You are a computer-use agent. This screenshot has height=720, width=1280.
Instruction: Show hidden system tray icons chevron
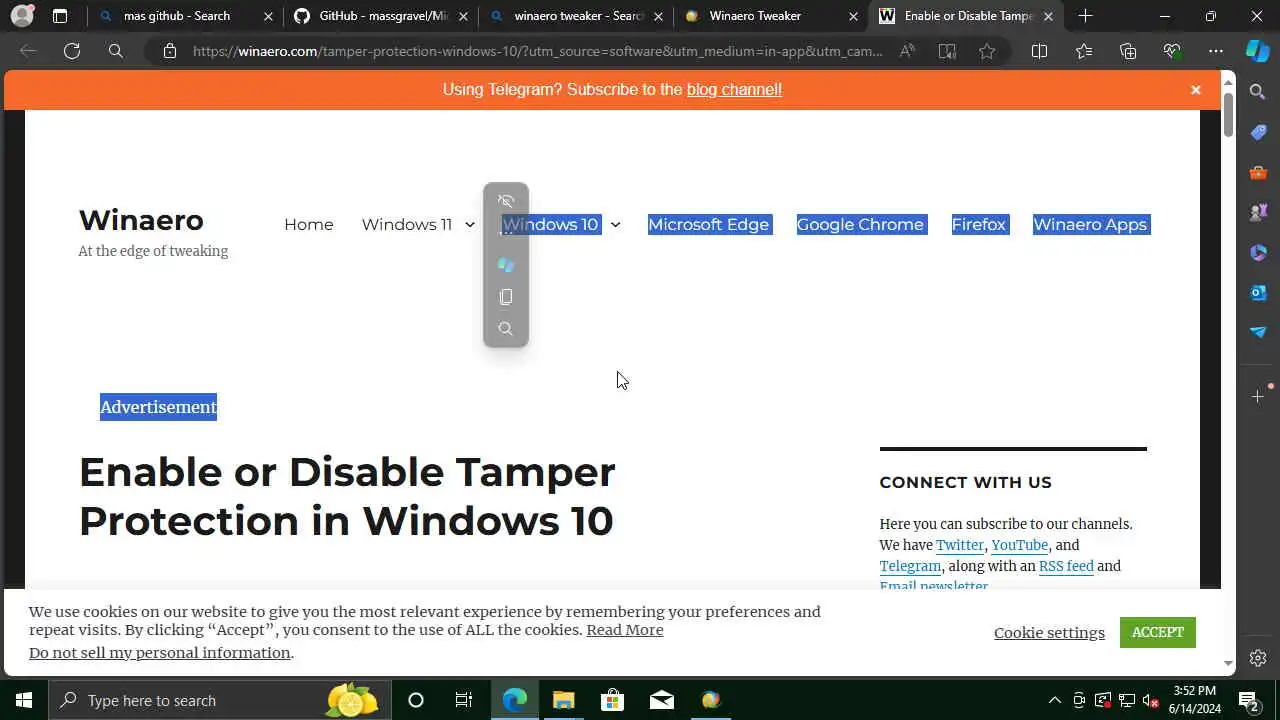[x=1054, y=700]
